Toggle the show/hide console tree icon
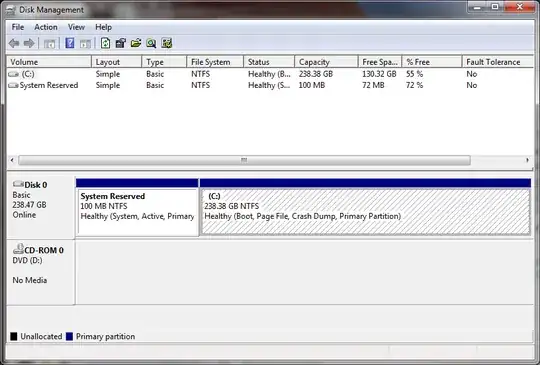This screenshot has width=540, height=365. pyautogui.click(x=50, y=44)
